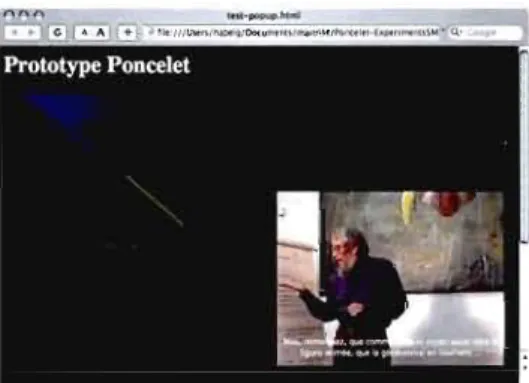
Task: Close the browser window with the red button
Action: tap(9, 16)
